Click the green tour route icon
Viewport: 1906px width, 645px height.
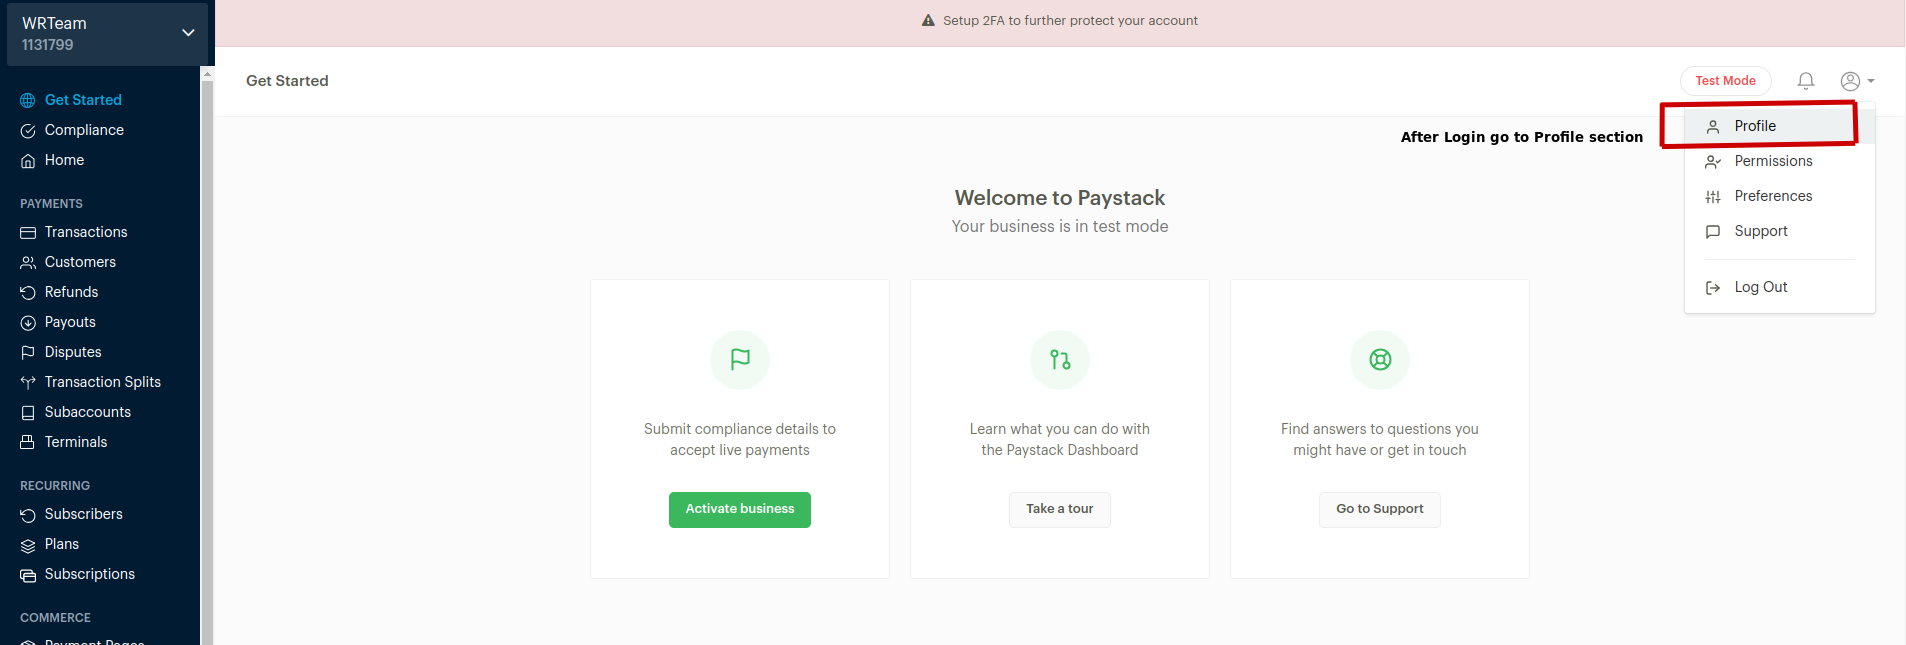[x=1060, y=360]
